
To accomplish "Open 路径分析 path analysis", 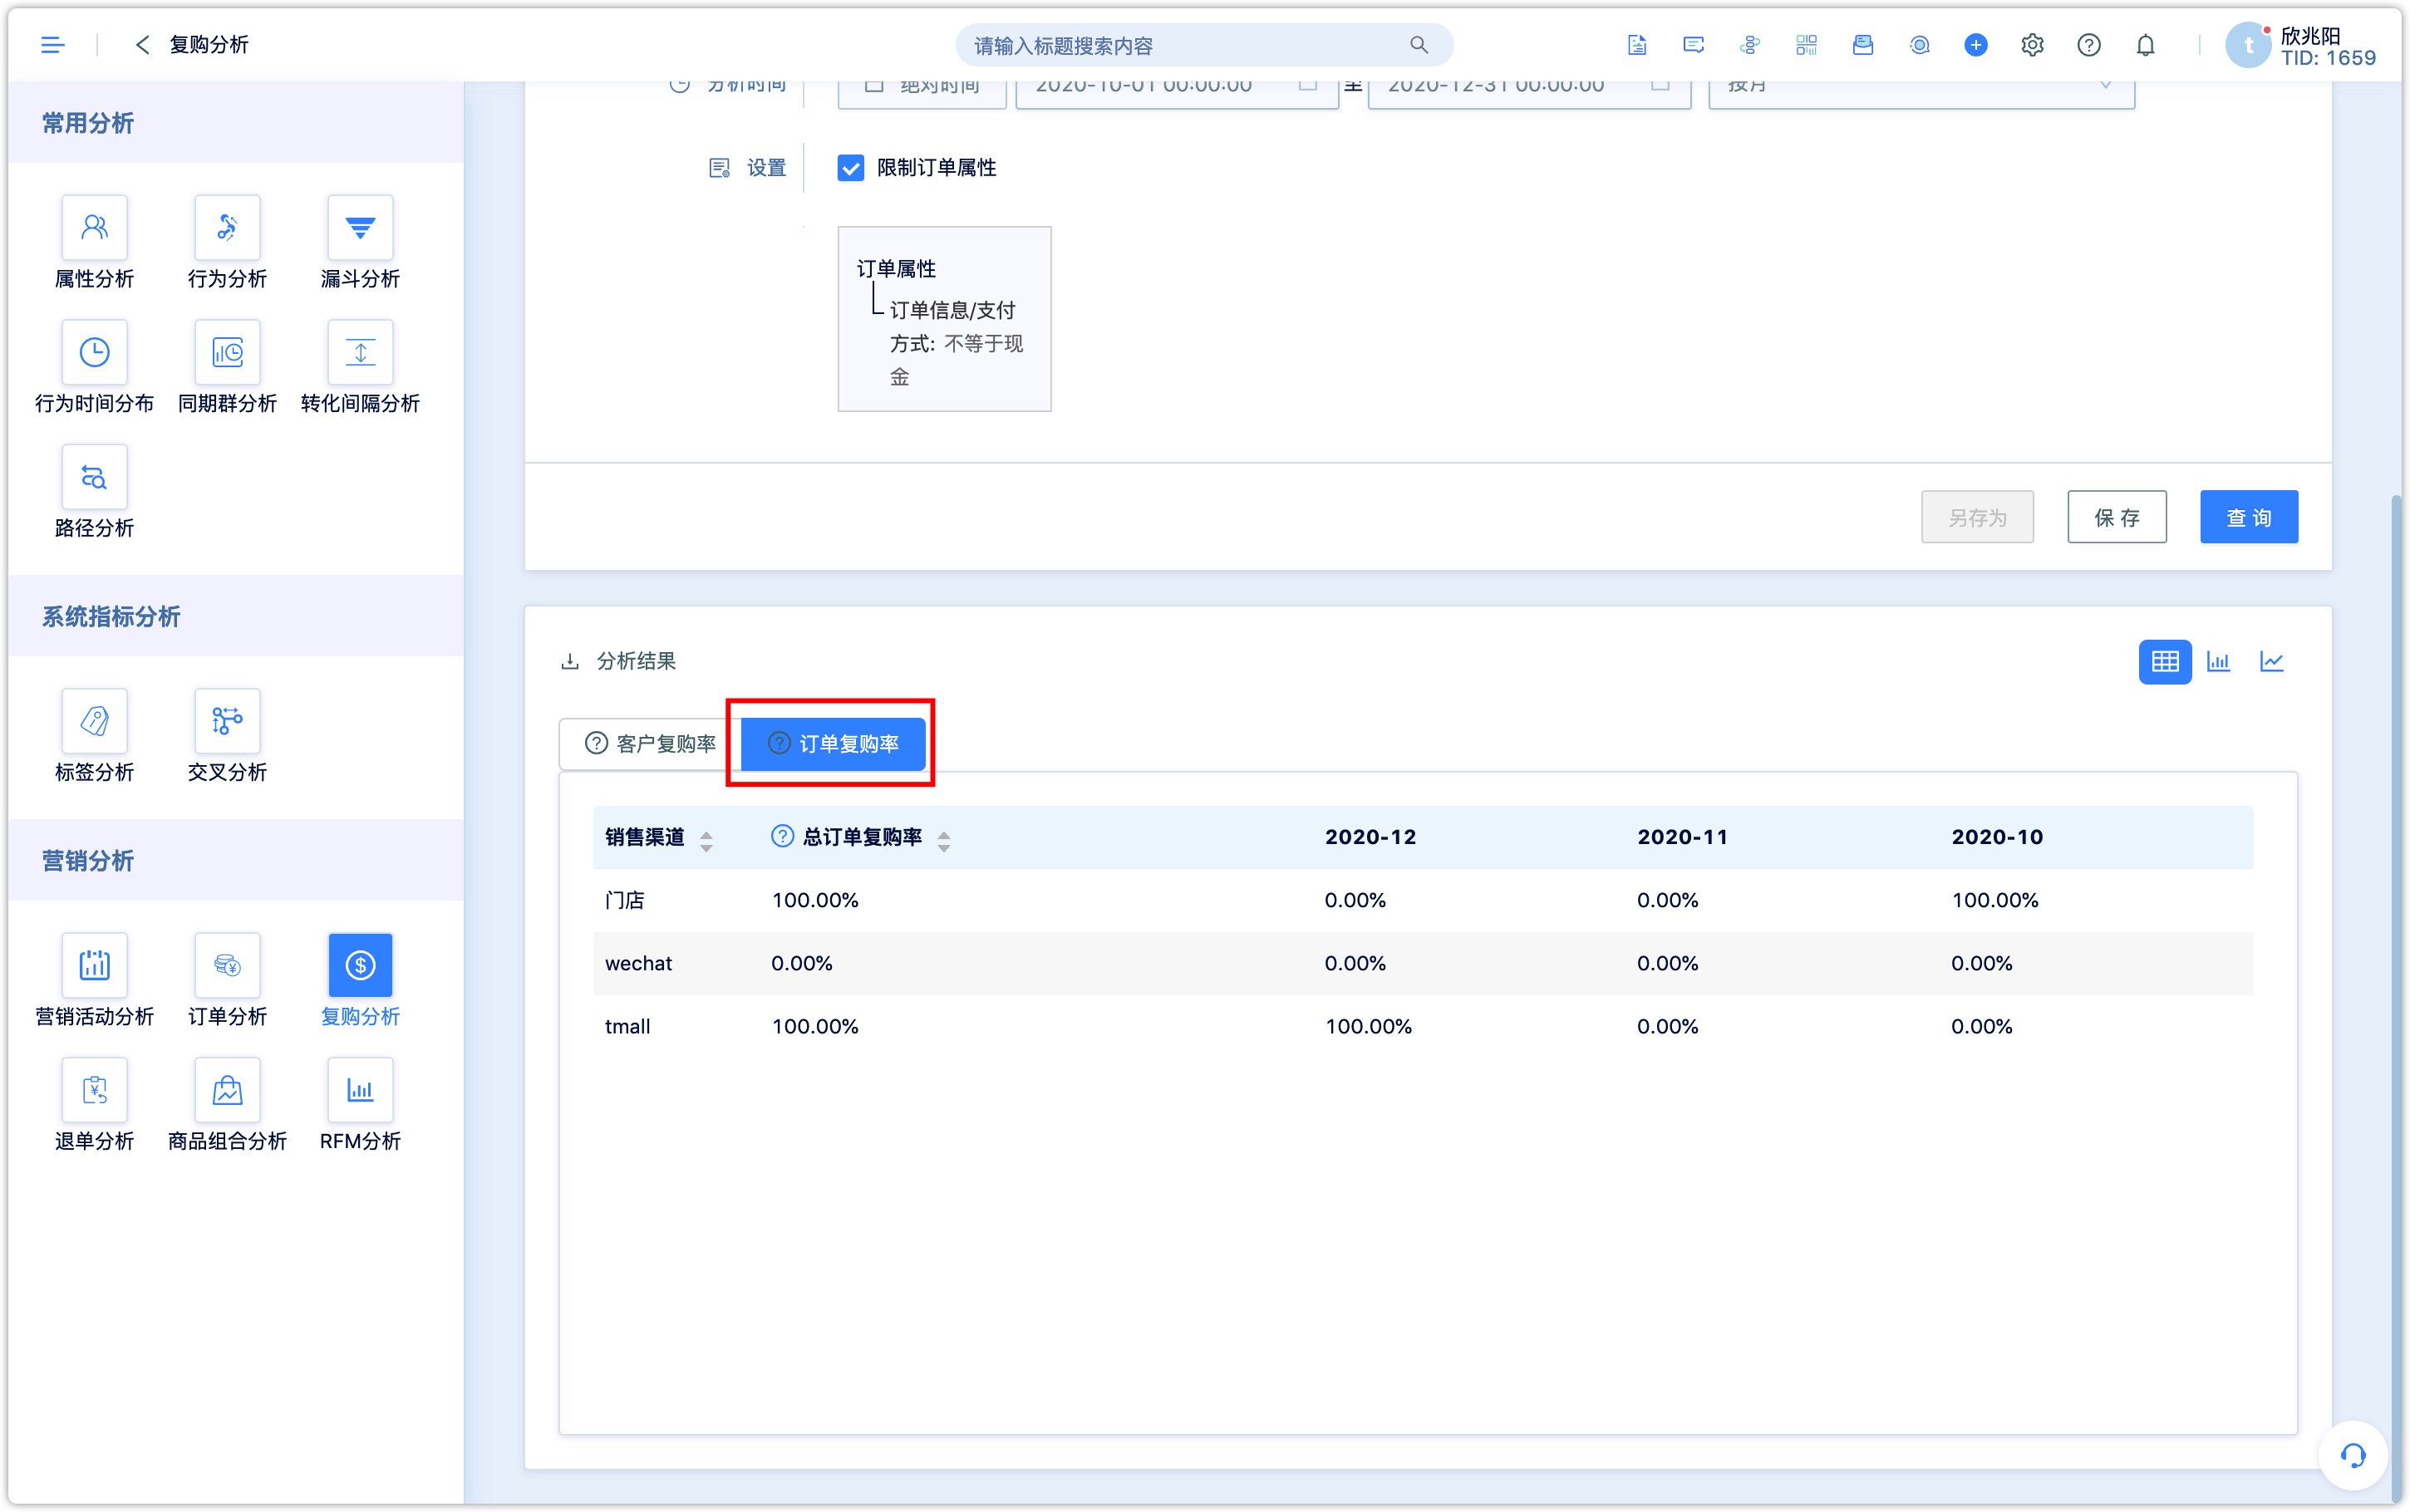I will [x=94, y=492].
